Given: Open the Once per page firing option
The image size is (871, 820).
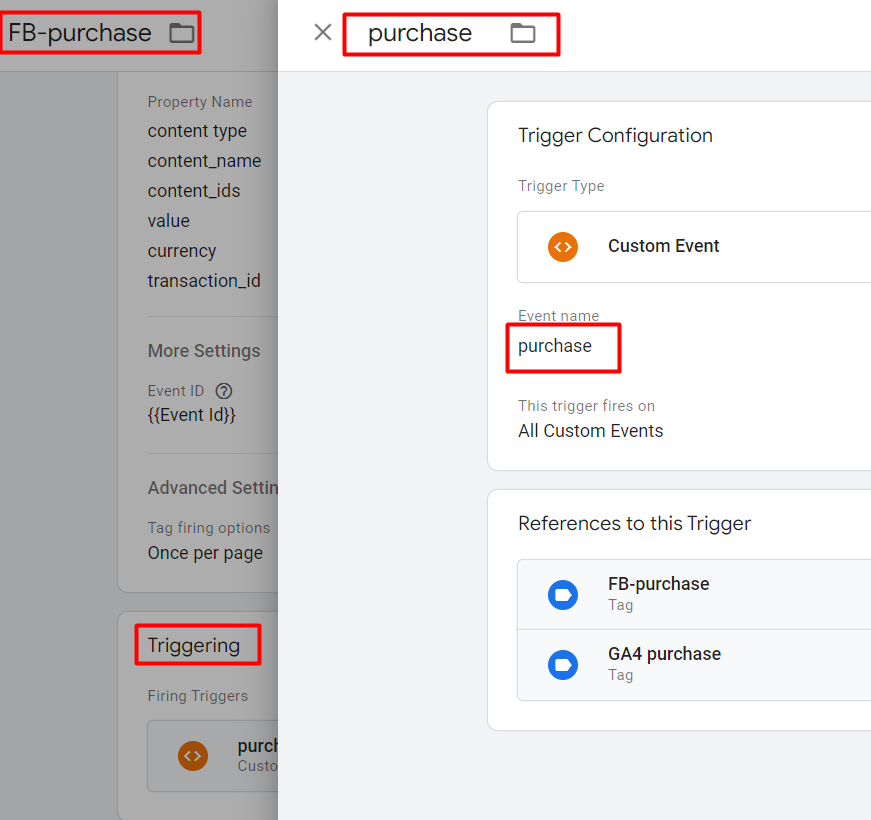Looking at the screenshot, I should 205,553.
